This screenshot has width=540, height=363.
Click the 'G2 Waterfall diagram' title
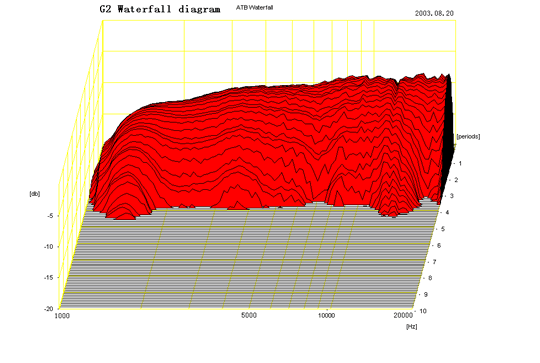click(160, 9)
